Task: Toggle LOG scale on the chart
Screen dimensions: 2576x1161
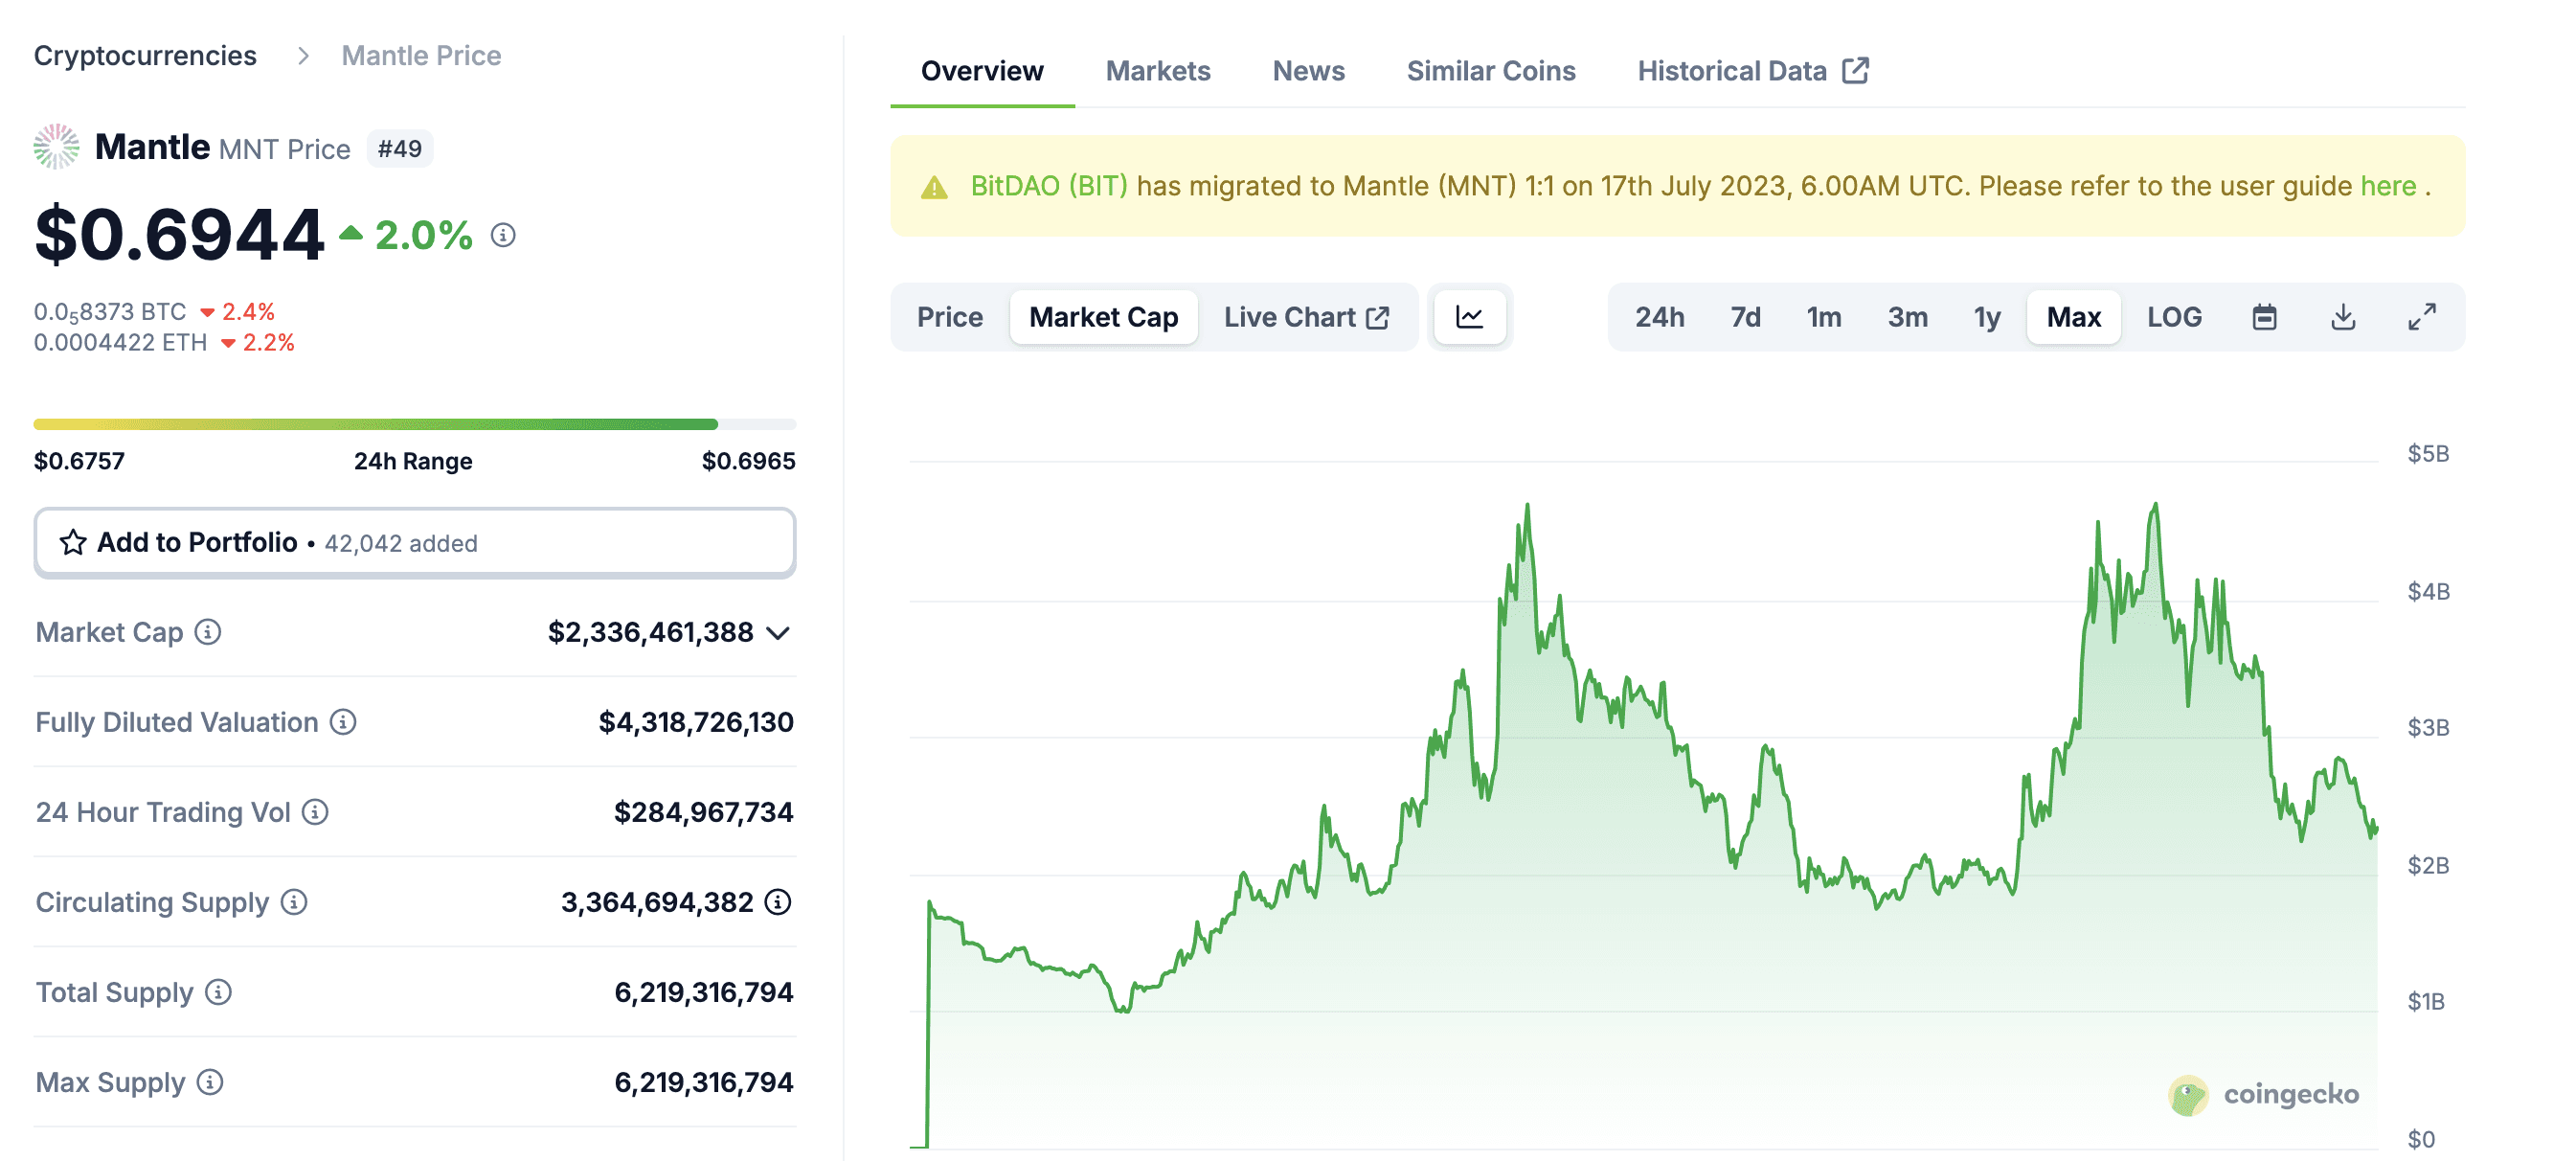Action: (x=2174, y=317)
